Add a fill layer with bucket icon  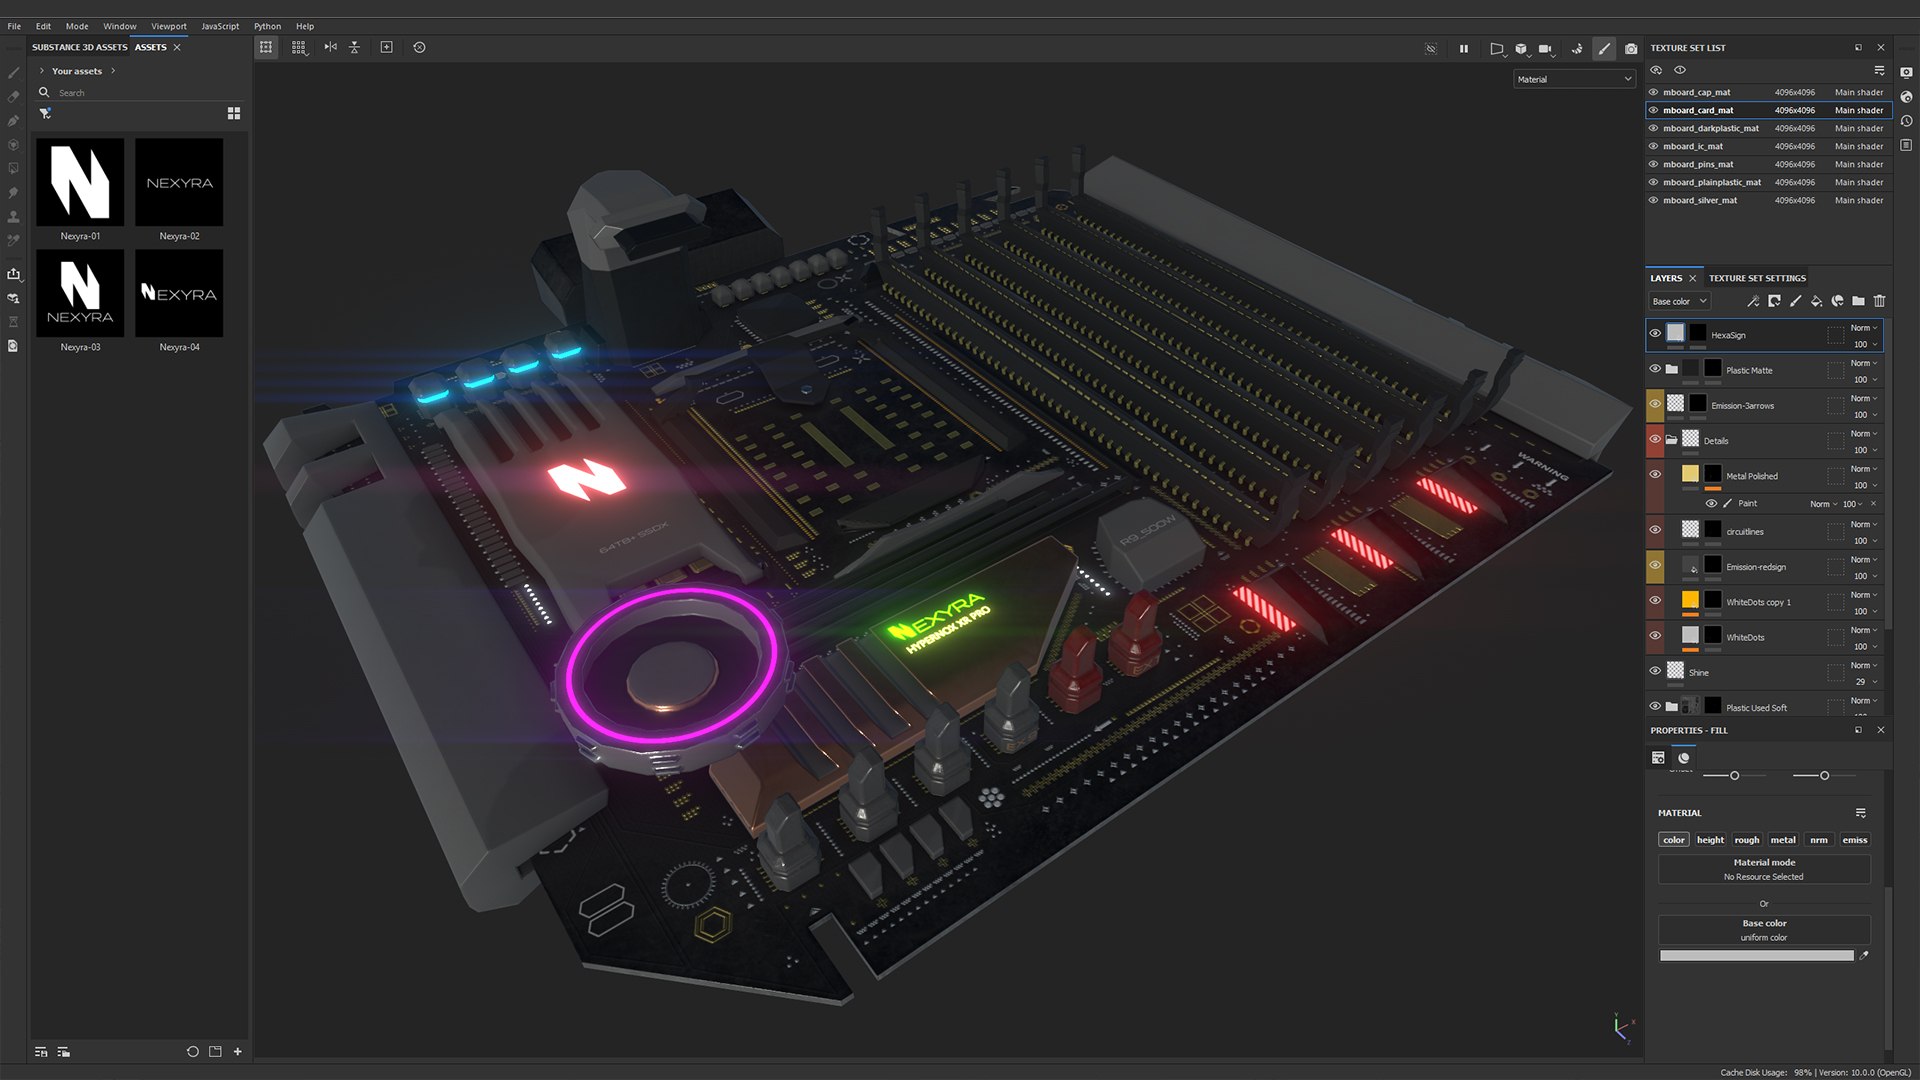tap(1816, 301)
